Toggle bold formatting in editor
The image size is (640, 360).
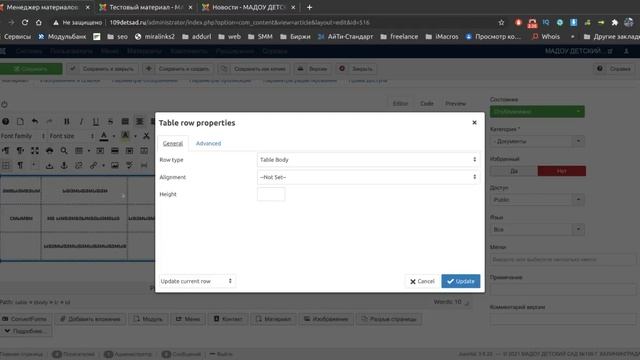pos(67,121)
